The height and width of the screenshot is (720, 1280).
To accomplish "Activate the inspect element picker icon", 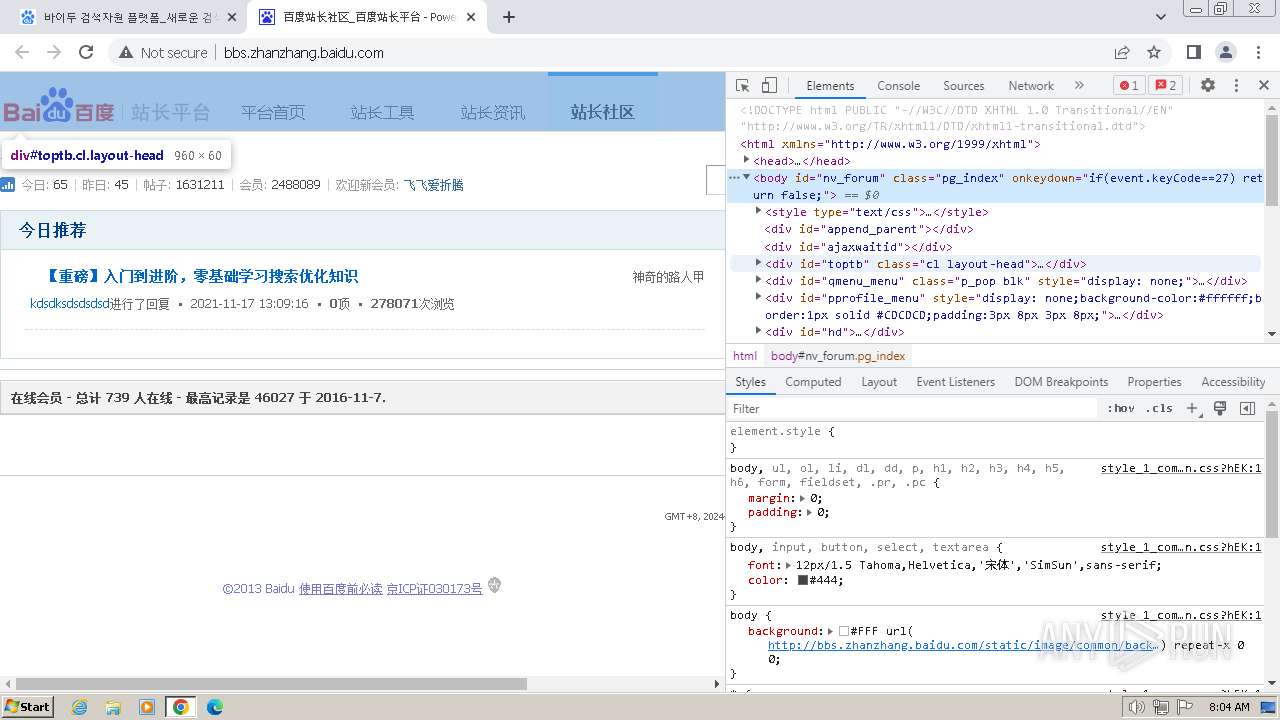I will pyautogui.click(x=742, y=86).
